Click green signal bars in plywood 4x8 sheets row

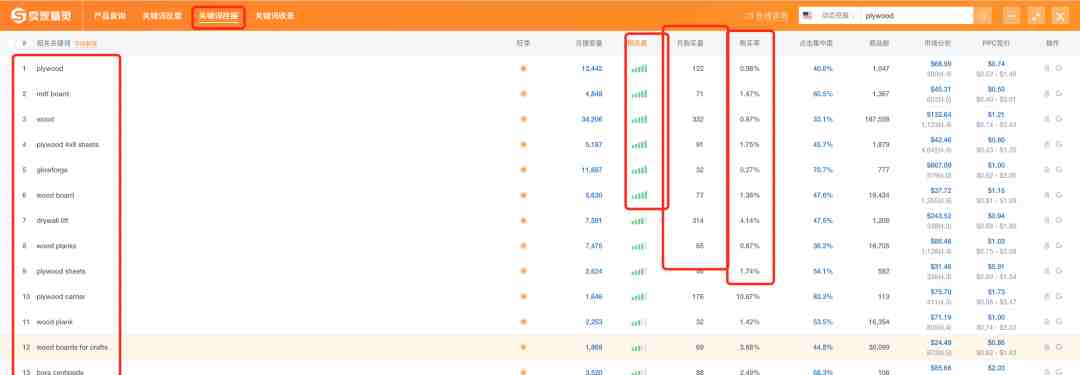pyautogui.click(x=639, y=145)
